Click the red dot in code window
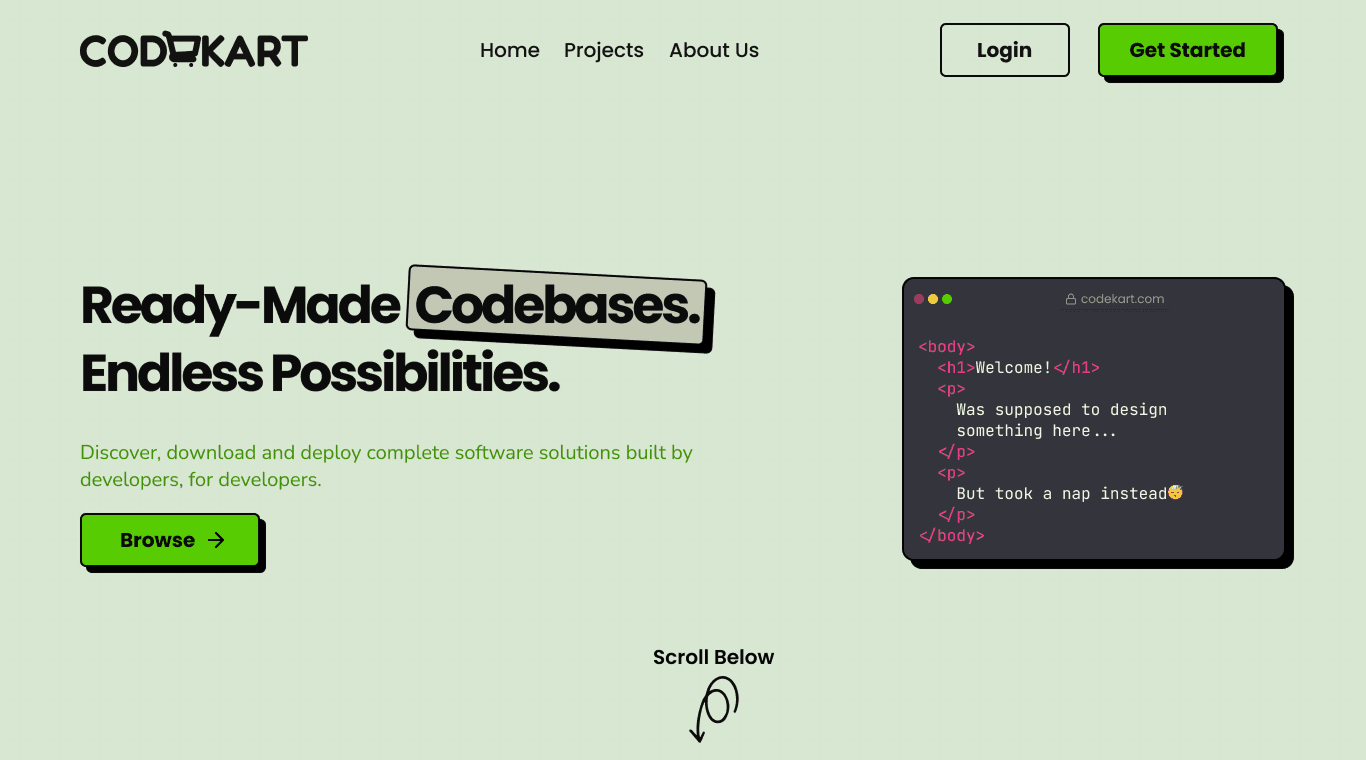 [x=919, y=299]
